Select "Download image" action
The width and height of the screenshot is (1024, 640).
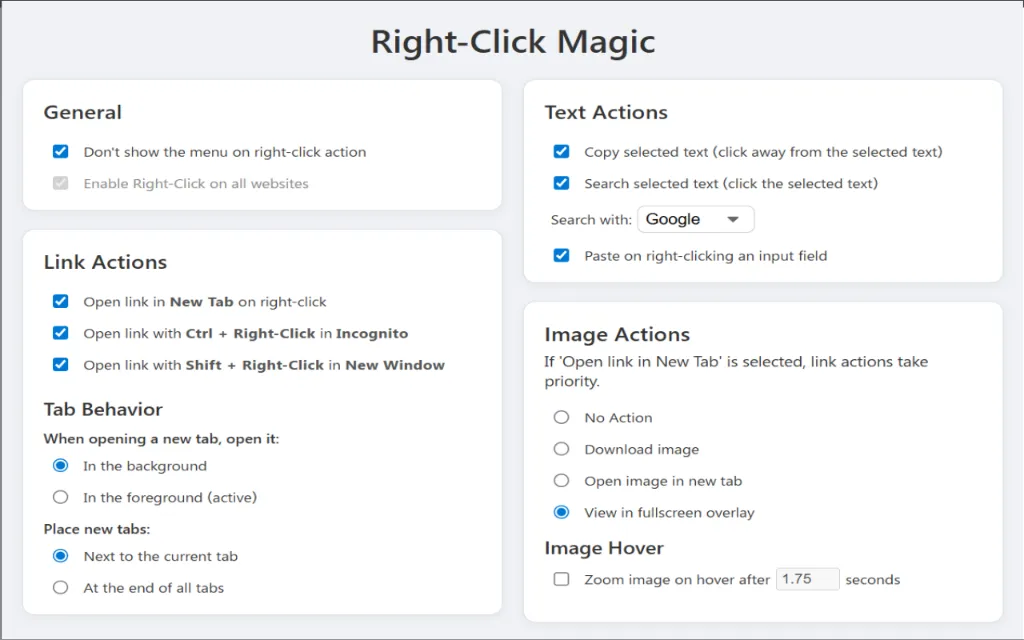(561, 448)
